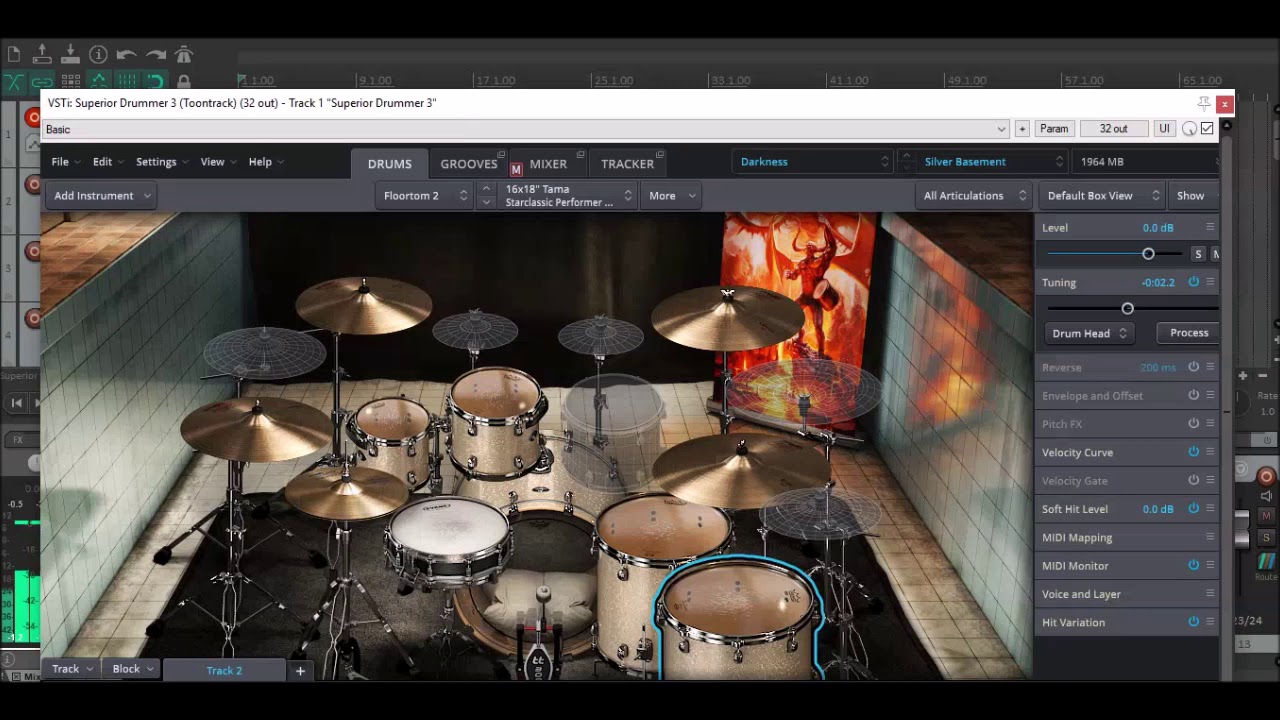Click the pin icon on the FX window

[1204, 103]
